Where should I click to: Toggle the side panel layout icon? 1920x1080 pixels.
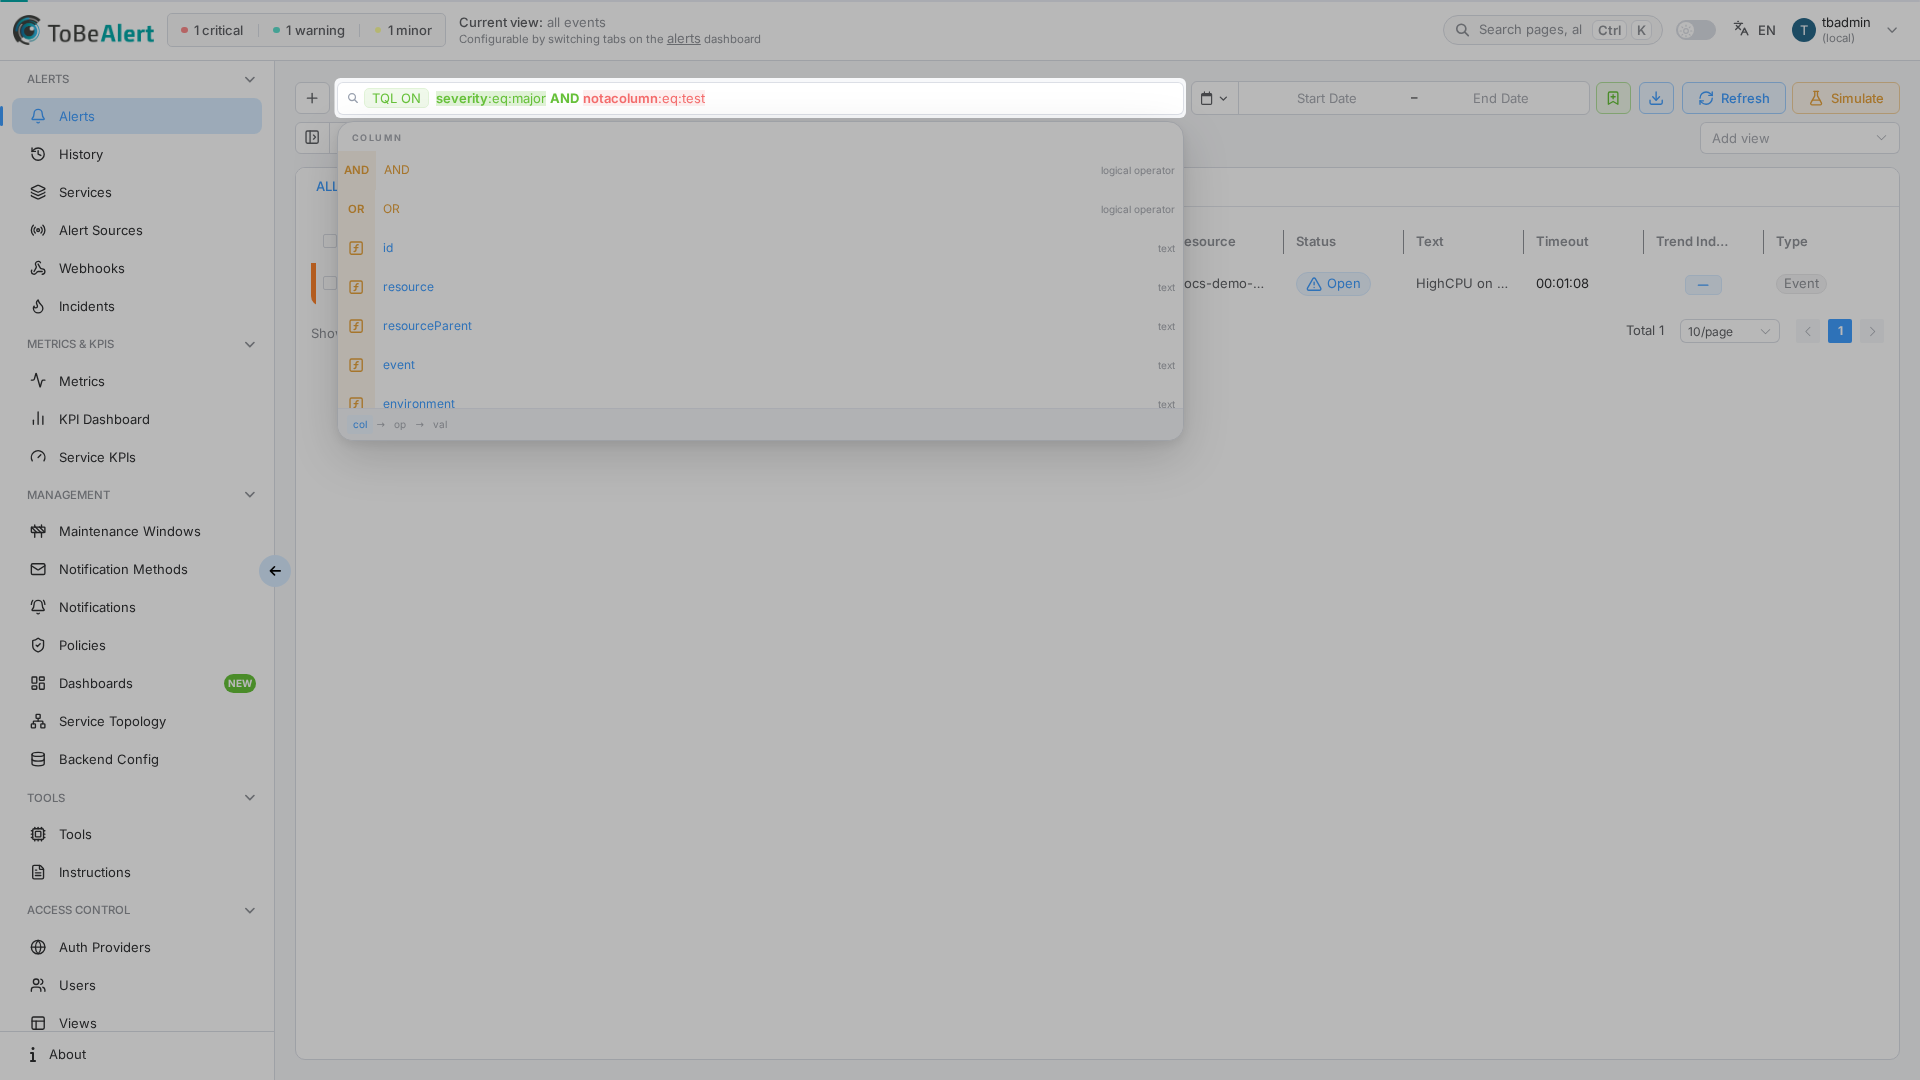(x=312, y=138)
